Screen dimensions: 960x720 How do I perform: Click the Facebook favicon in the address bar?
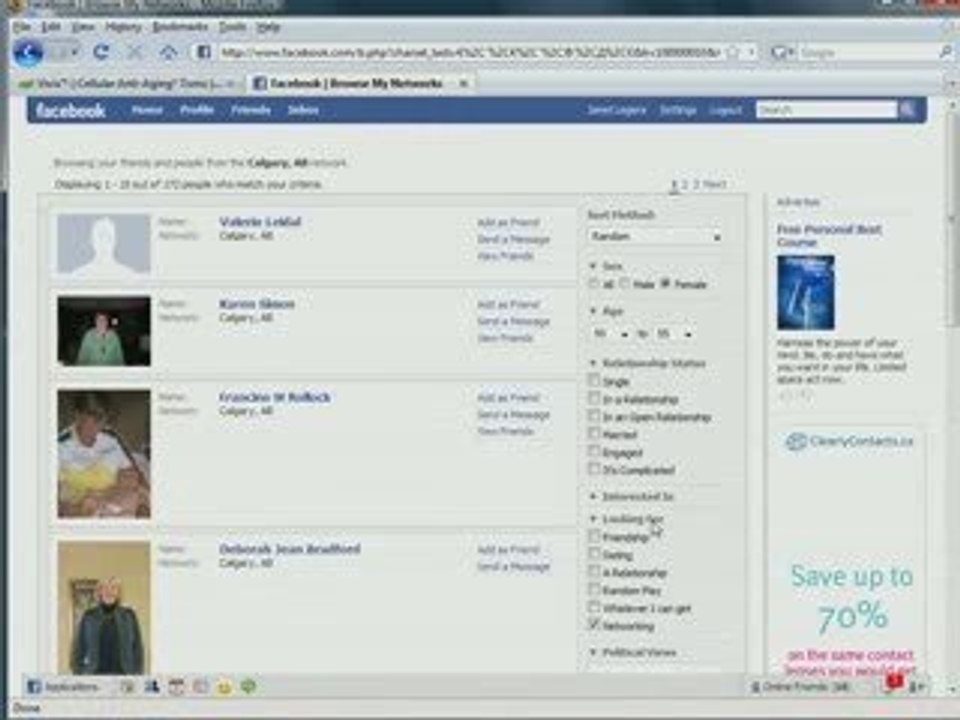(203, 52)
